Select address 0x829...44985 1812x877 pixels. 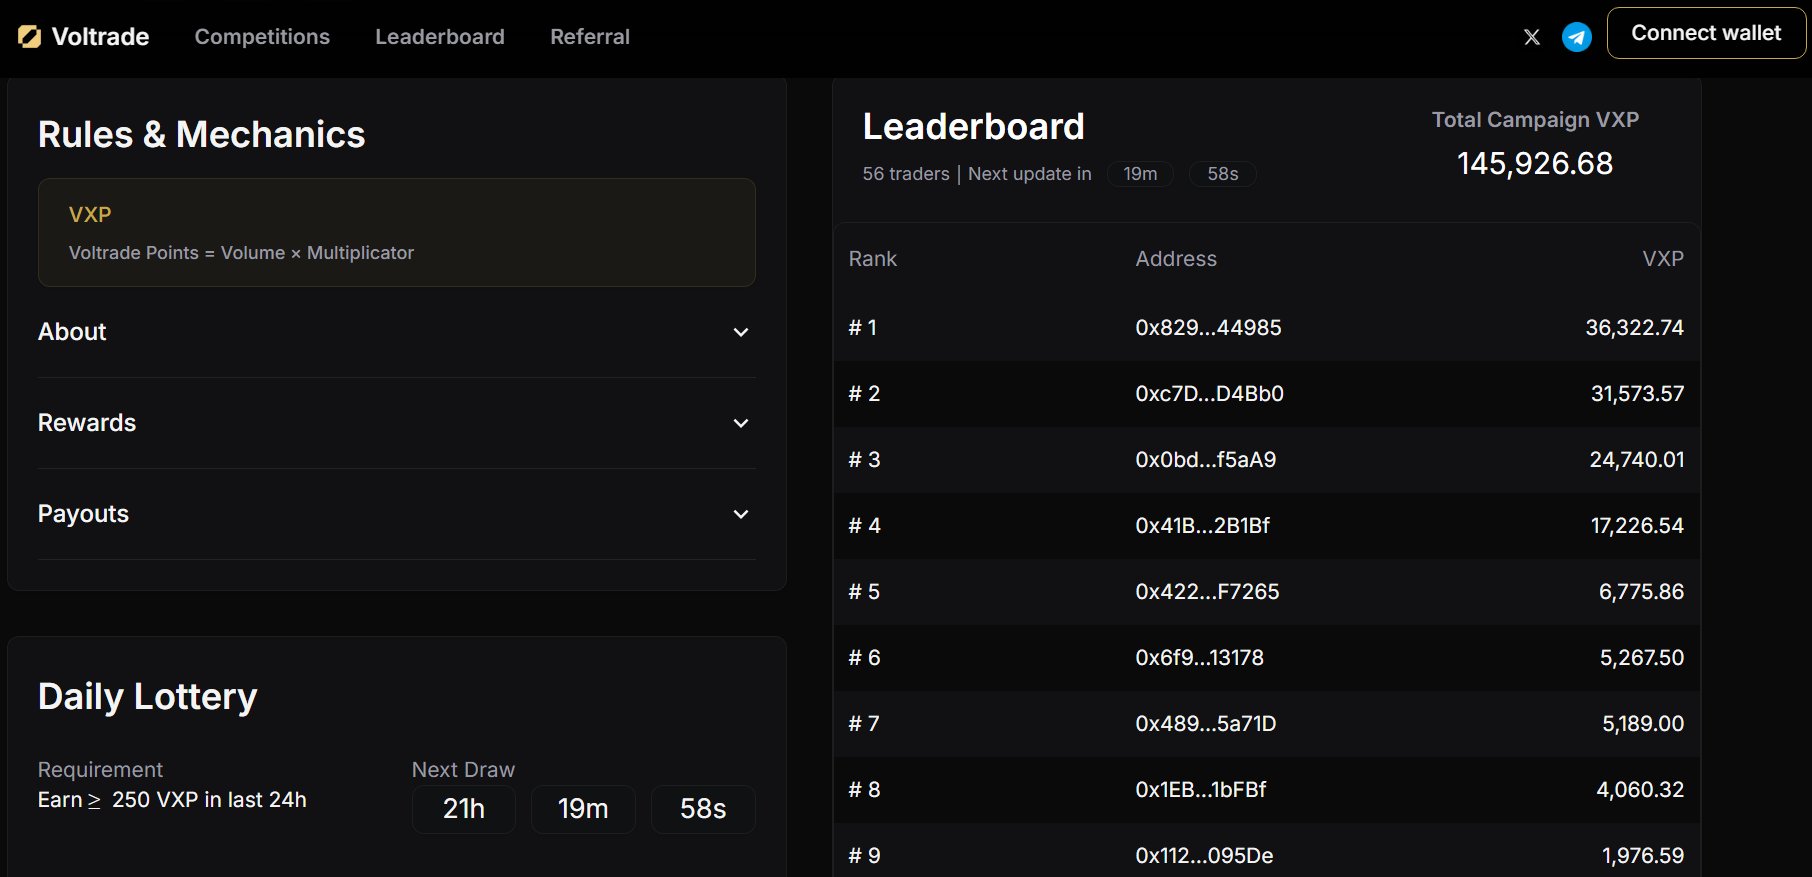[x=1208, y=328]
